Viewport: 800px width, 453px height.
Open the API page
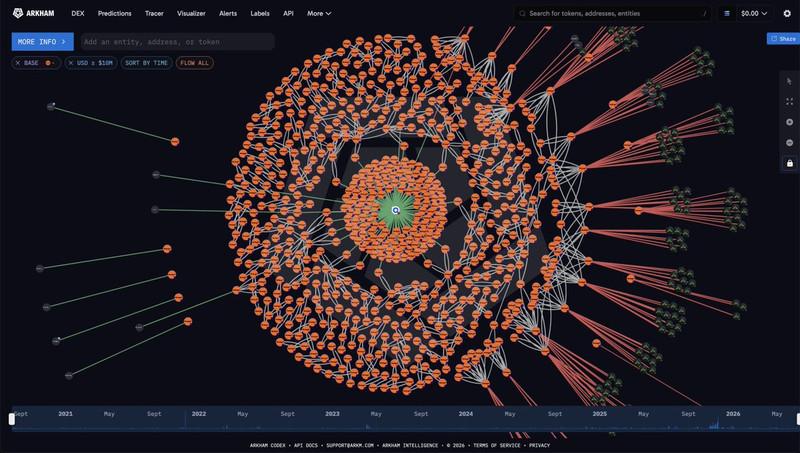(288, 13)
